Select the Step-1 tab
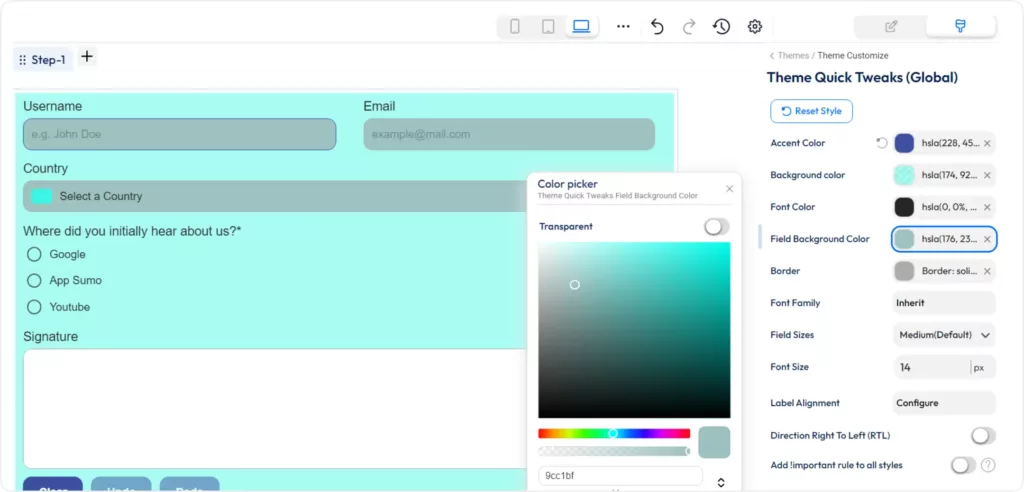This screenshot has height=492, width=1024. [x=43, y=59]
